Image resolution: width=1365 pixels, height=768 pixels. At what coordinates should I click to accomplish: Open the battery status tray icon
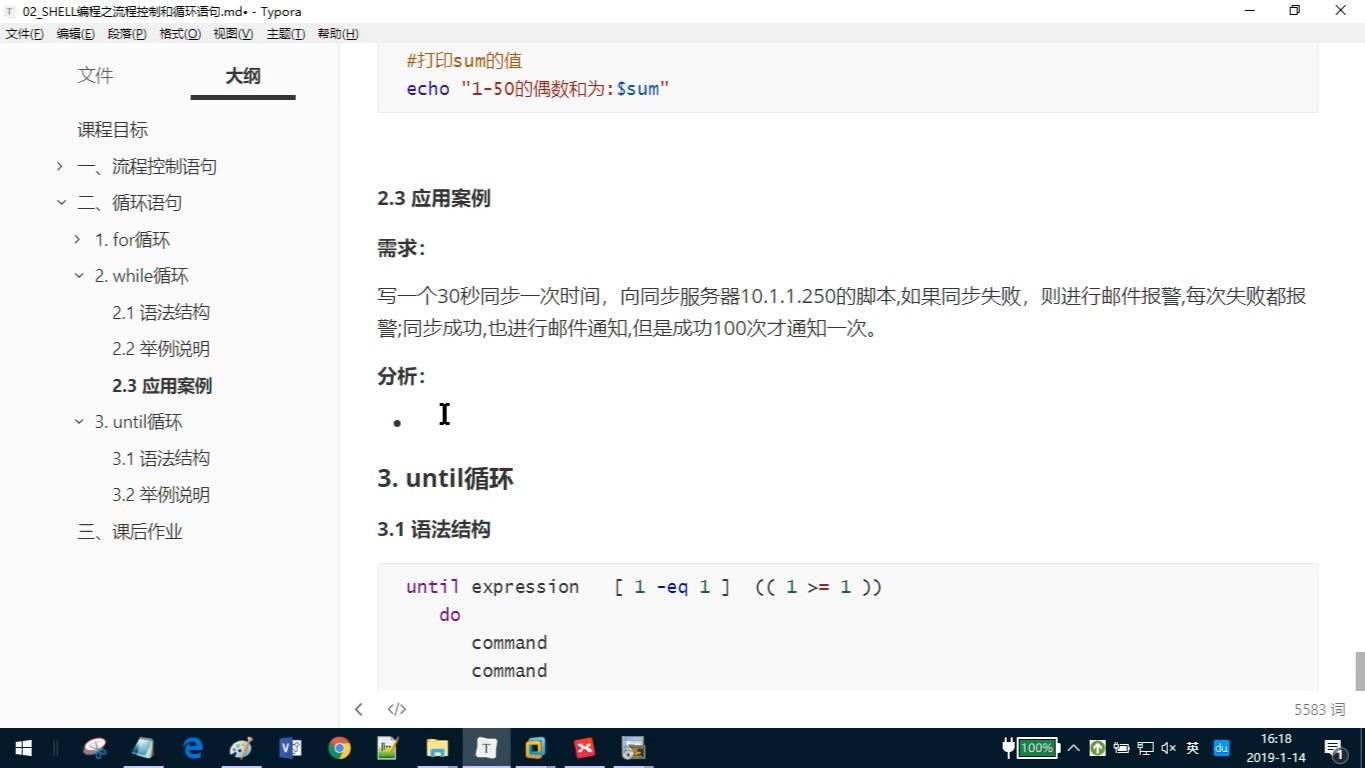(x=1121, y=748)
